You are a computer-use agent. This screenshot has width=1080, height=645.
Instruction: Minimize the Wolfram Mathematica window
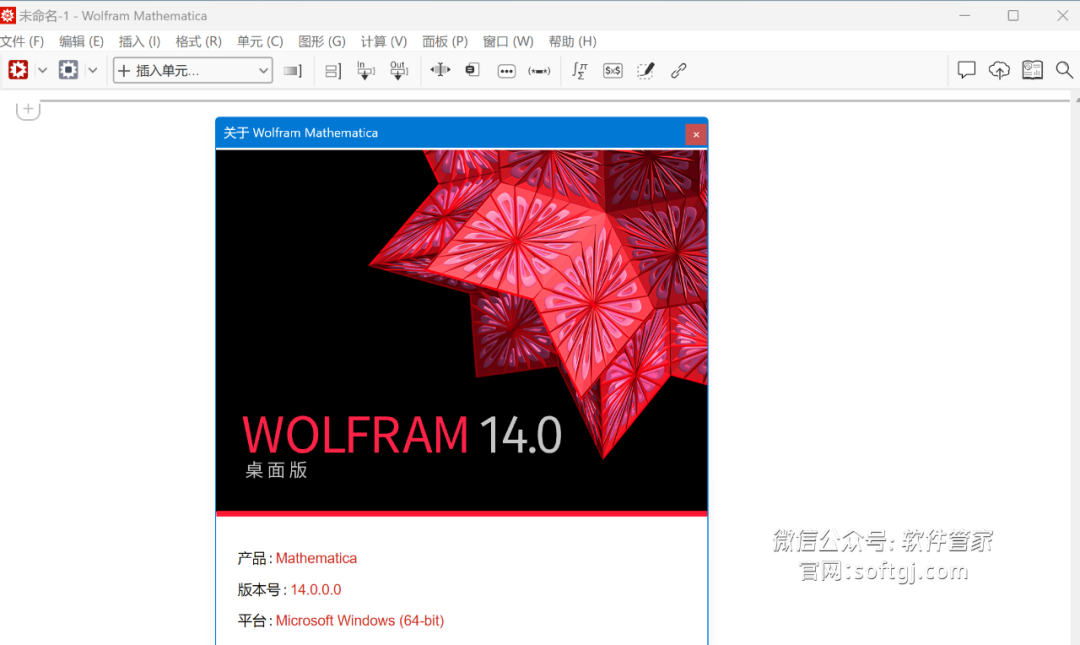(x=964, y=15)
